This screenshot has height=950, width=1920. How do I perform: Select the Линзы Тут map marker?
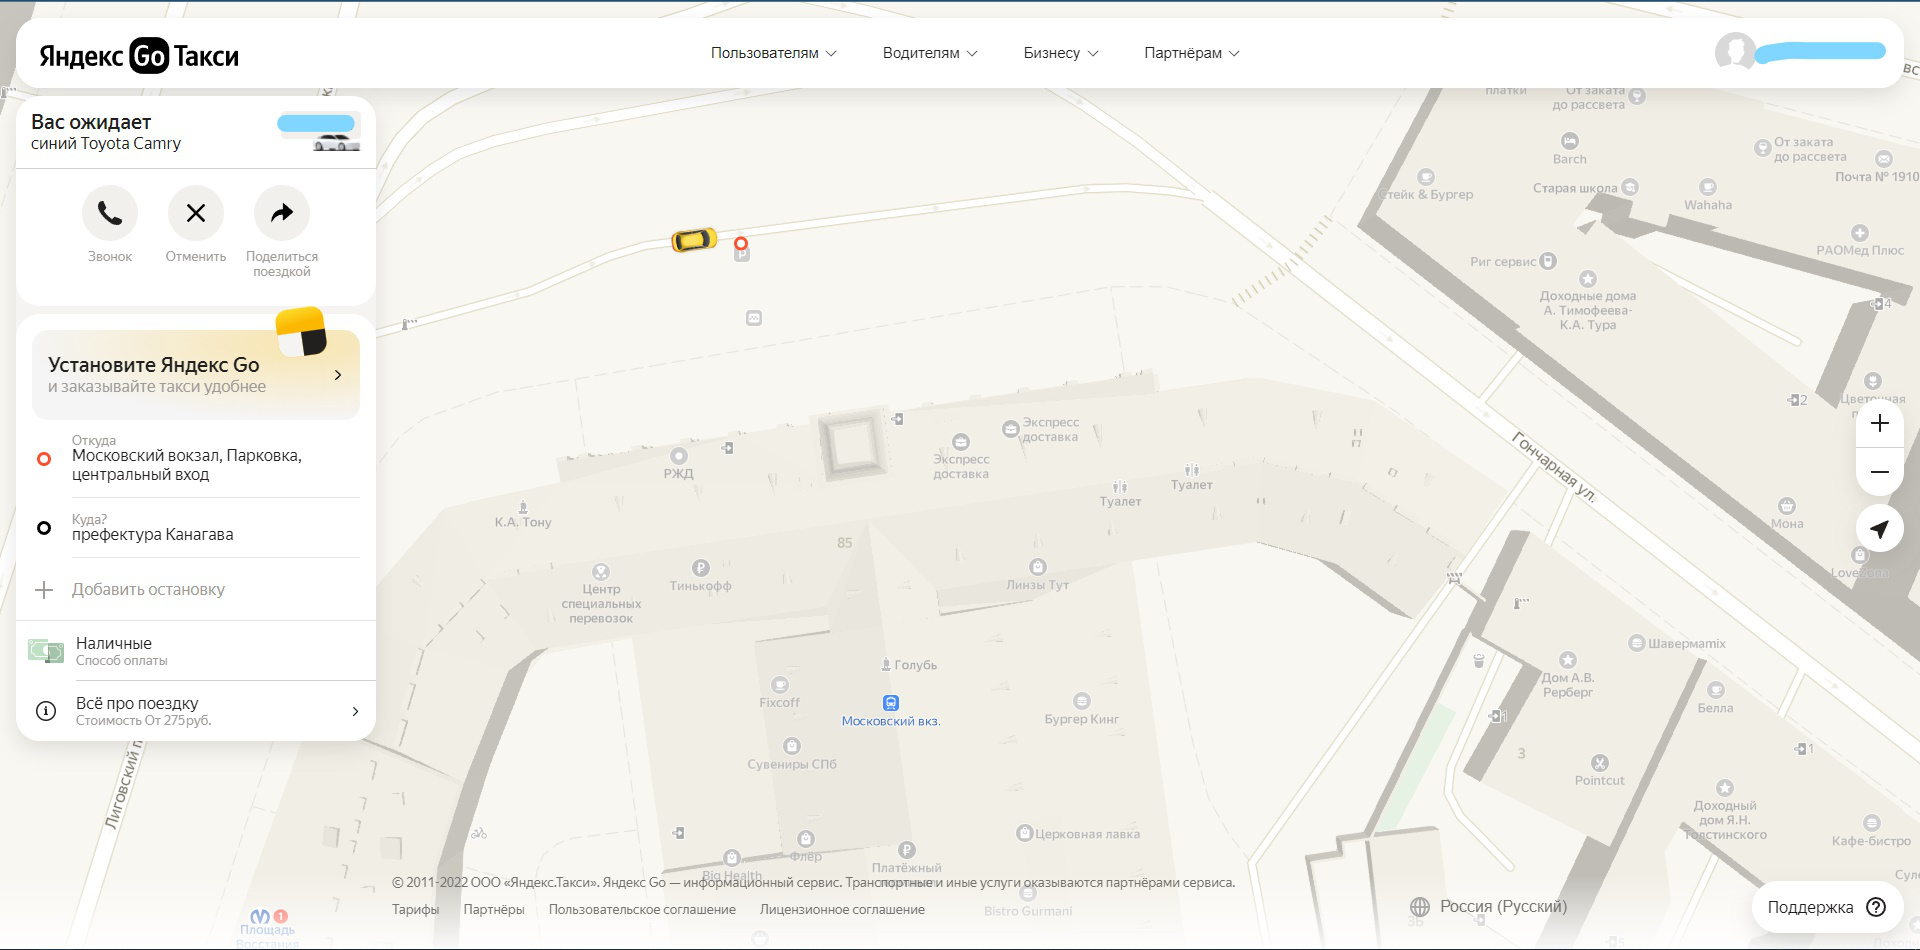(1038, 567)
